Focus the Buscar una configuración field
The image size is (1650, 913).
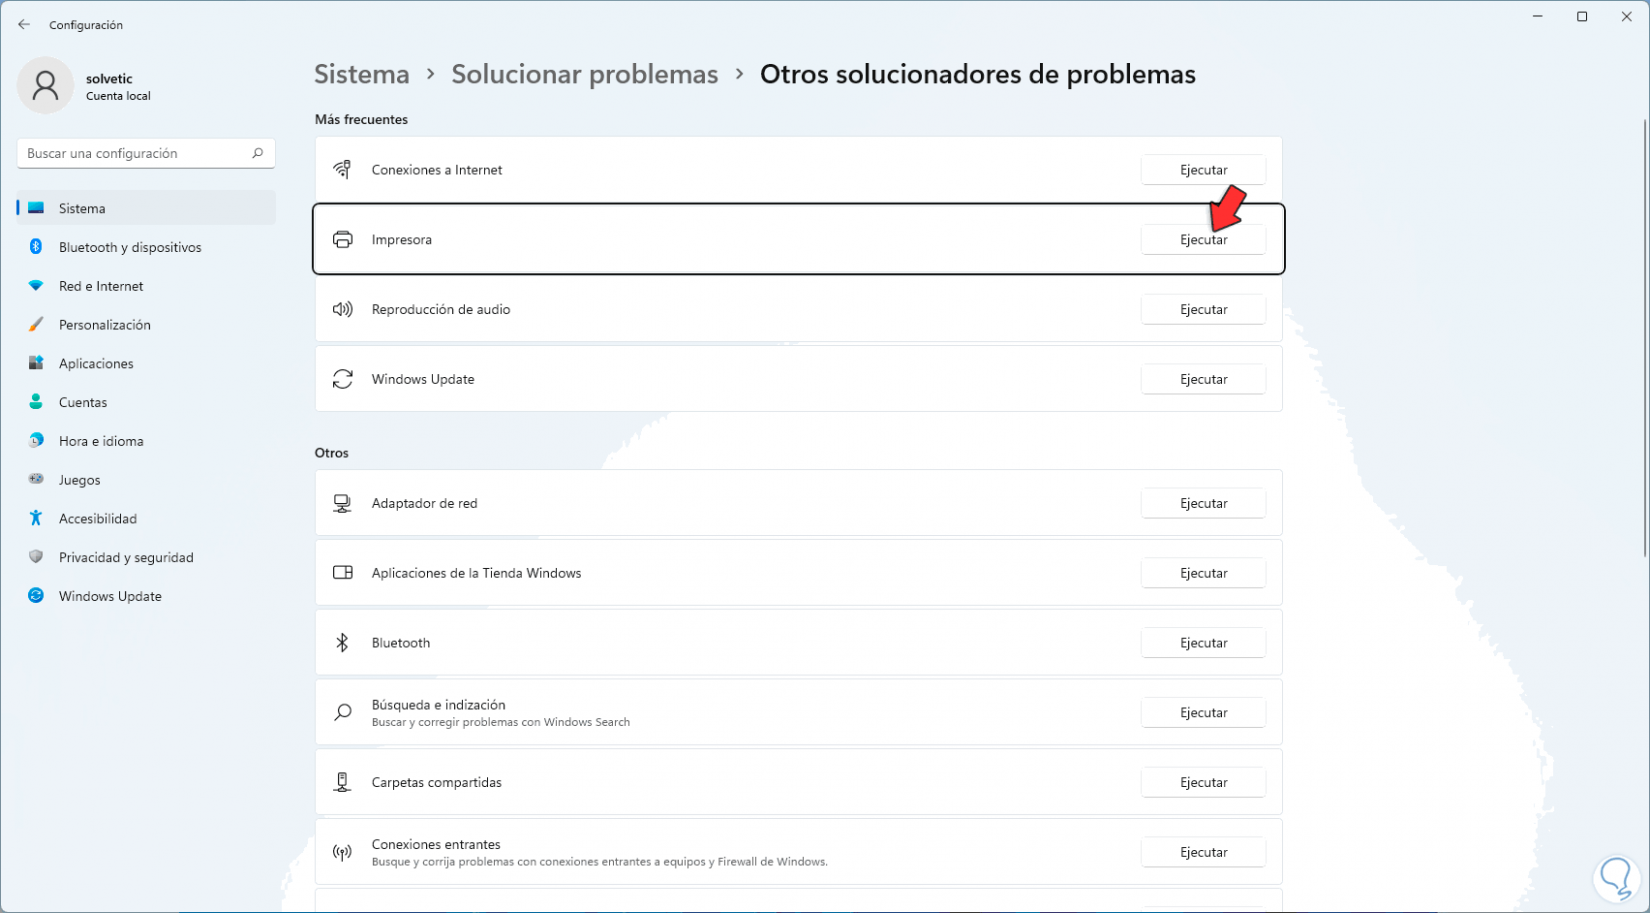tap(135, 153)
